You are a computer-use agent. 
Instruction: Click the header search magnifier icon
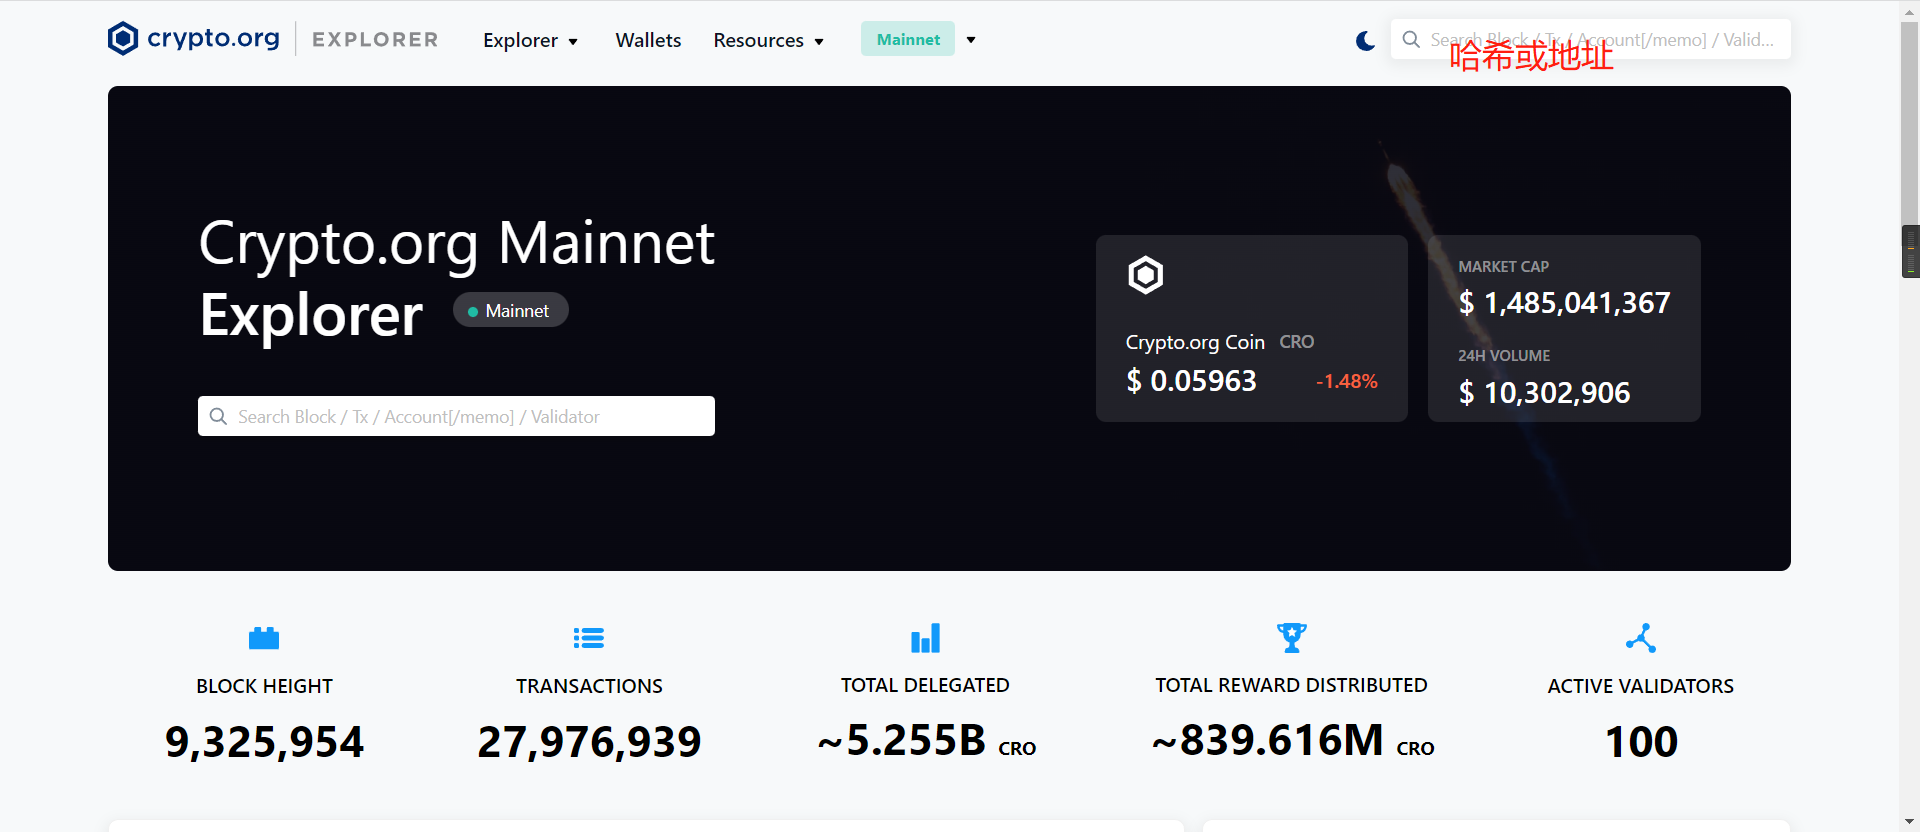click(x=1411, y=40)
